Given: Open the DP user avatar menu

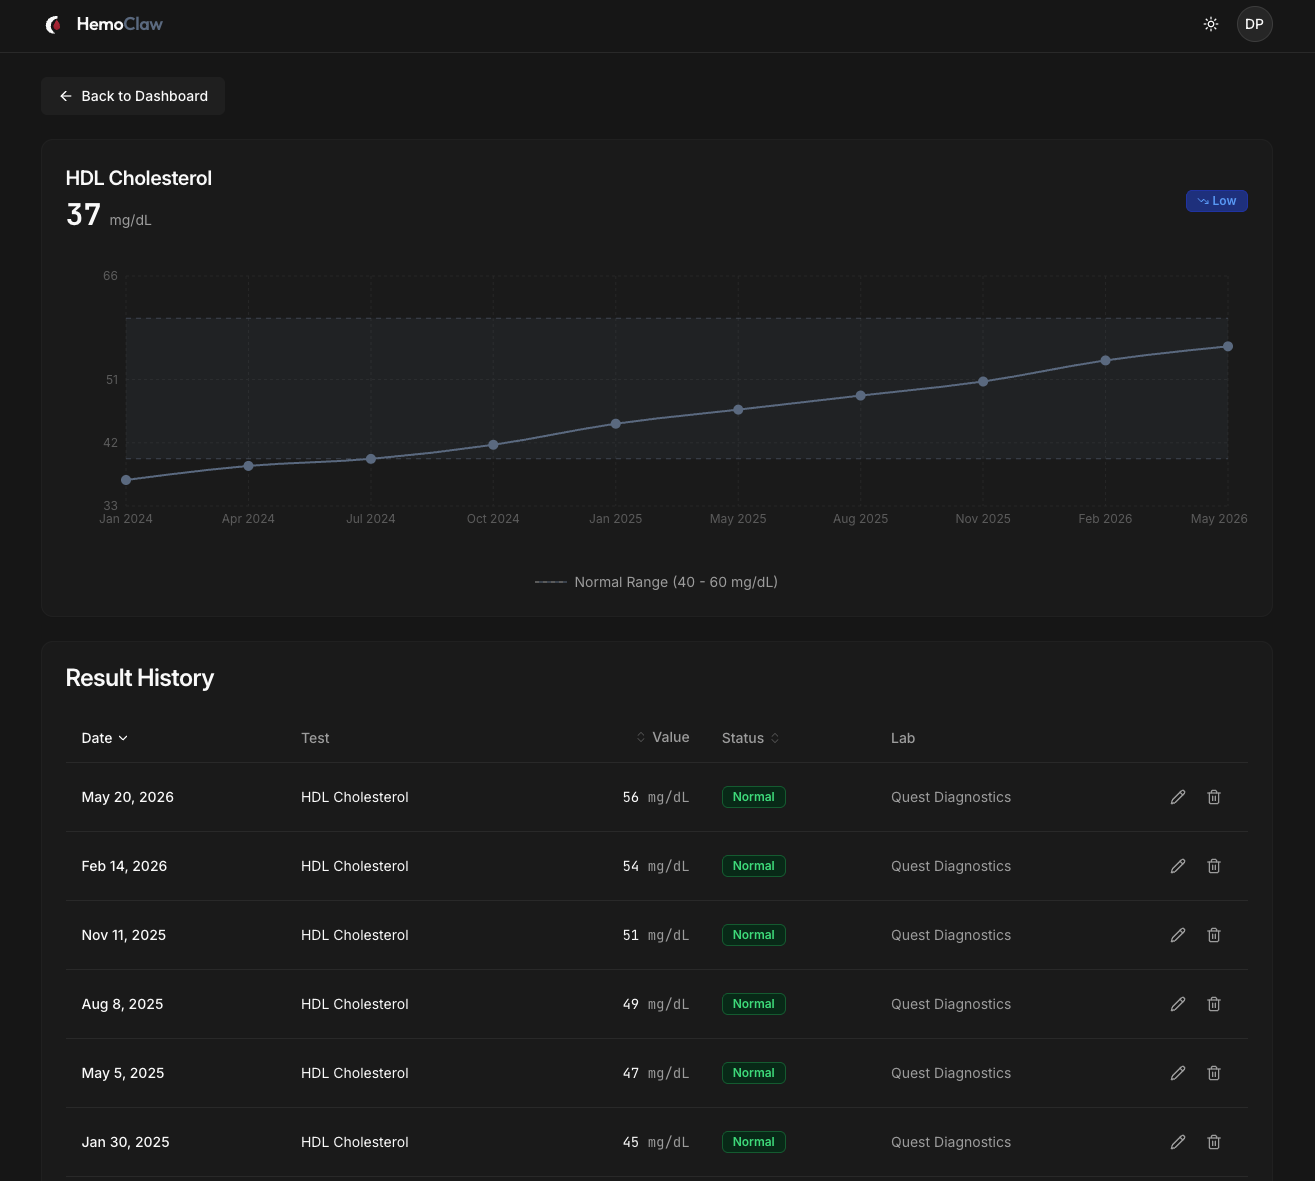Looking at the screenshot, I should pyautogui.click(x=1255, y=24).
